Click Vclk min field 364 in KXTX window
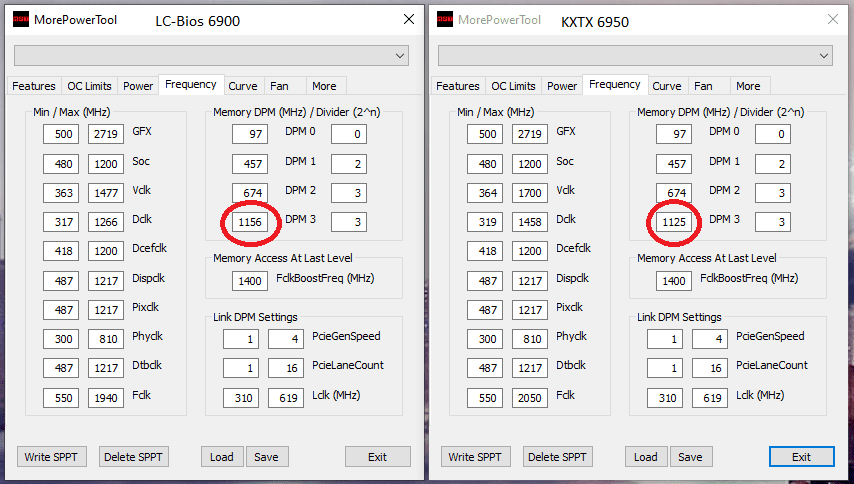 (485, 193)
